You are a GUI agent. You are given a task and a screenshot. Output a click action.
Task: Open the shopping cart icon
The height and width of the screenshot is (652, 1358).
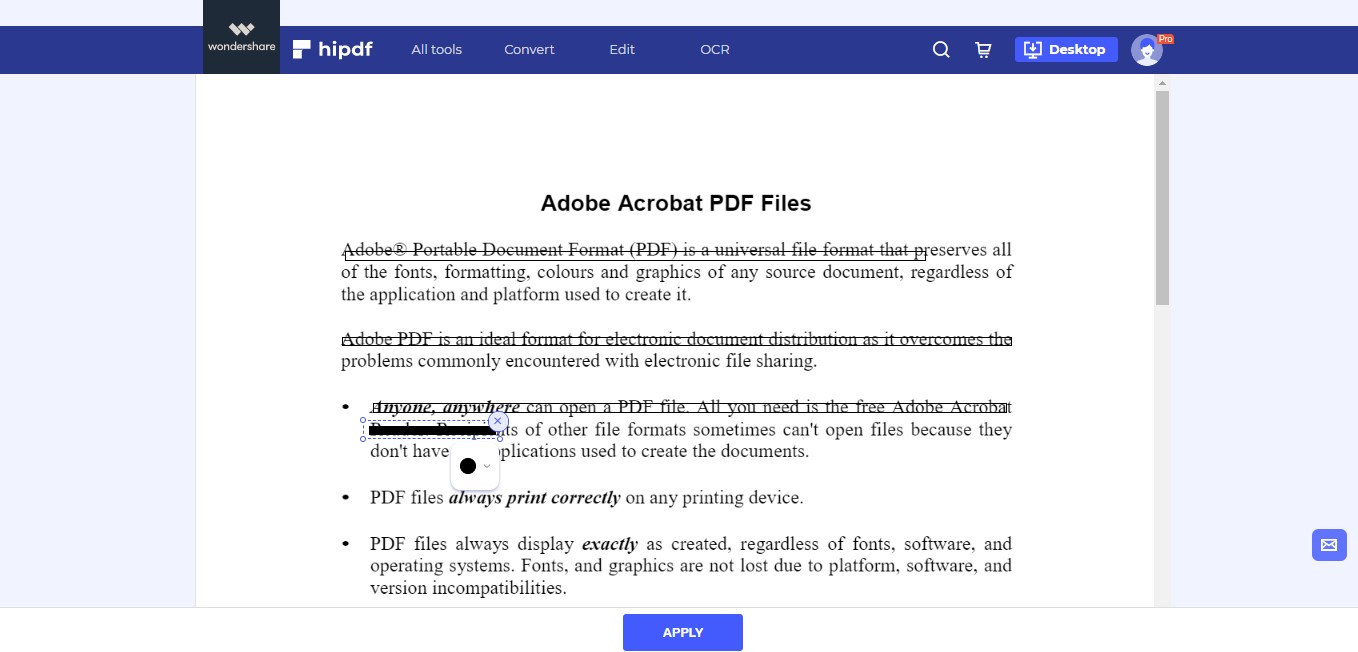pyautogui.click(x=982, y=49)
